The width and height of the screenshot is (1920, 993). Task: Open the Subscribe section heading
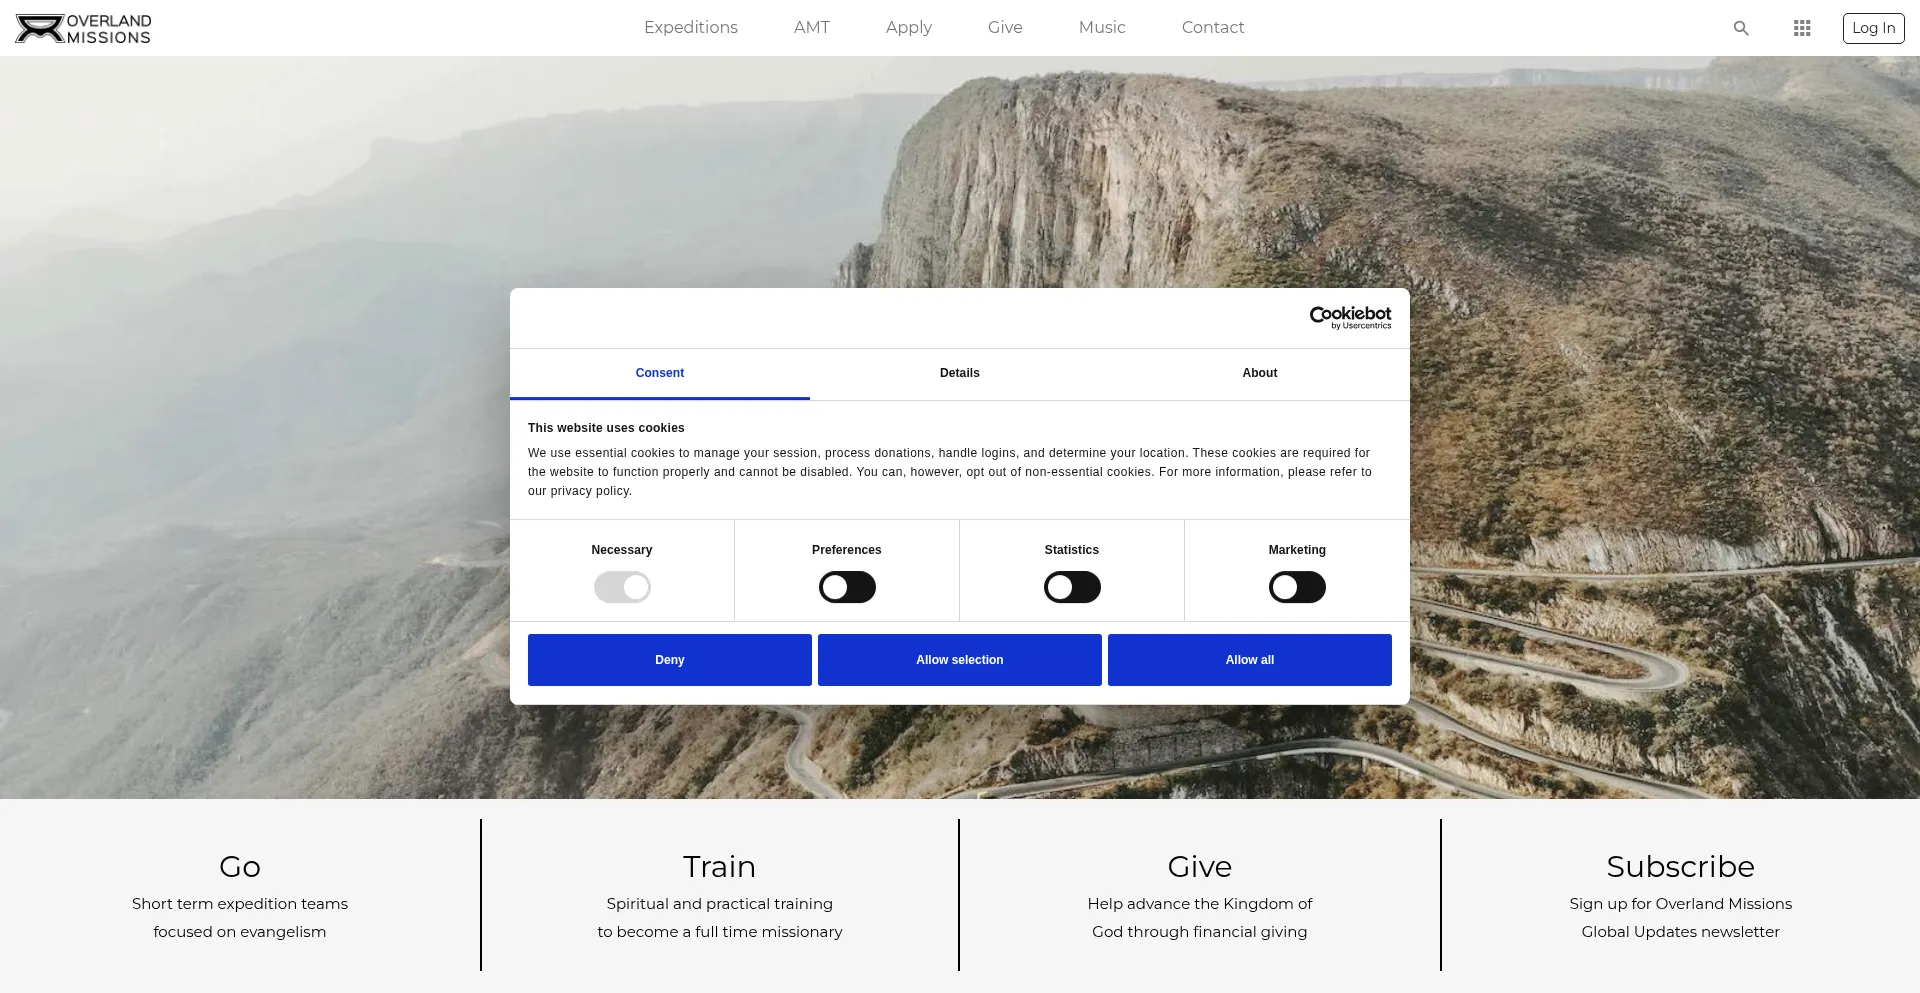click(1681, 867)
